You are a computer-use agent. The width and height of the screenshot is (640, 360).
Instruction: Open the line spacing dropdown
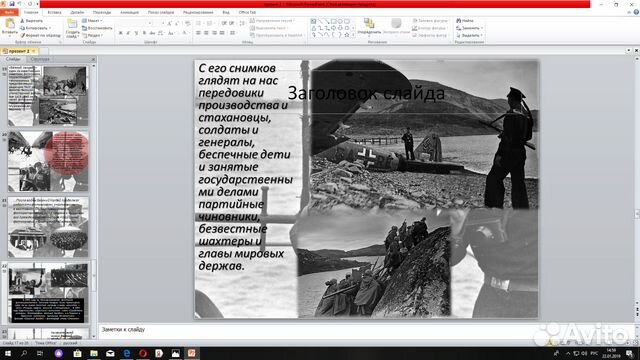click(x=242, y=24)
